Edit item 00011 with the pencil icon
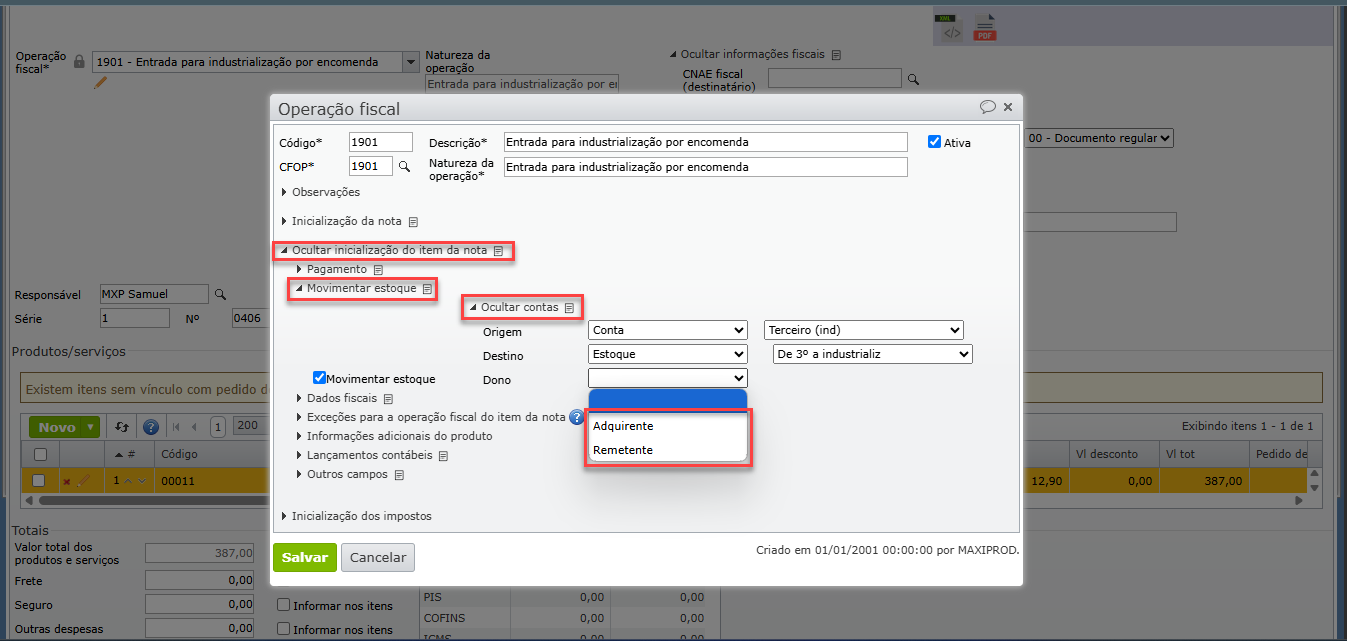1347x641 pixels. [x=84, y=481]
